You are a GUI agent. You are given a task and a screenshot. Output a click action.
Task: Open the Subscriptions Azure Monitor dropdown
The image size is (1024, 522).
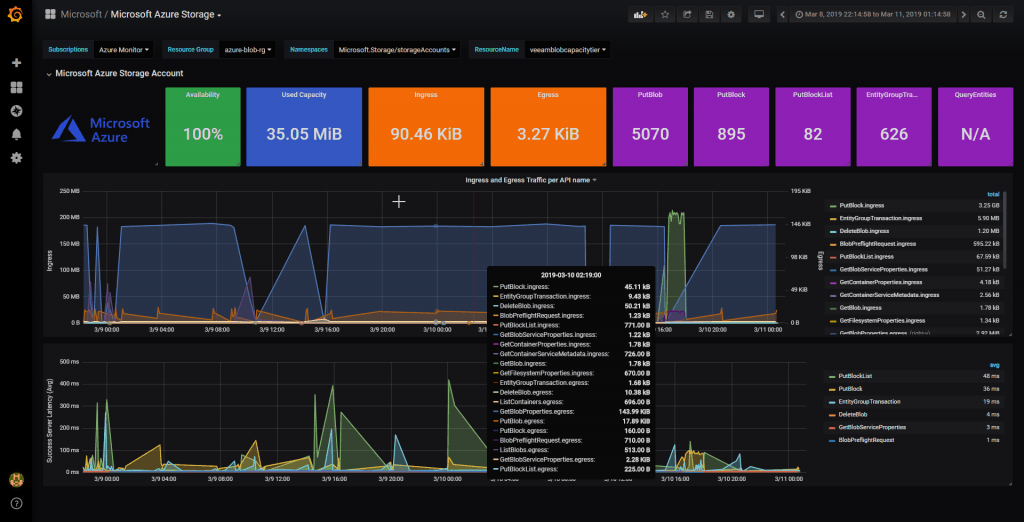[x=124, y=49]
